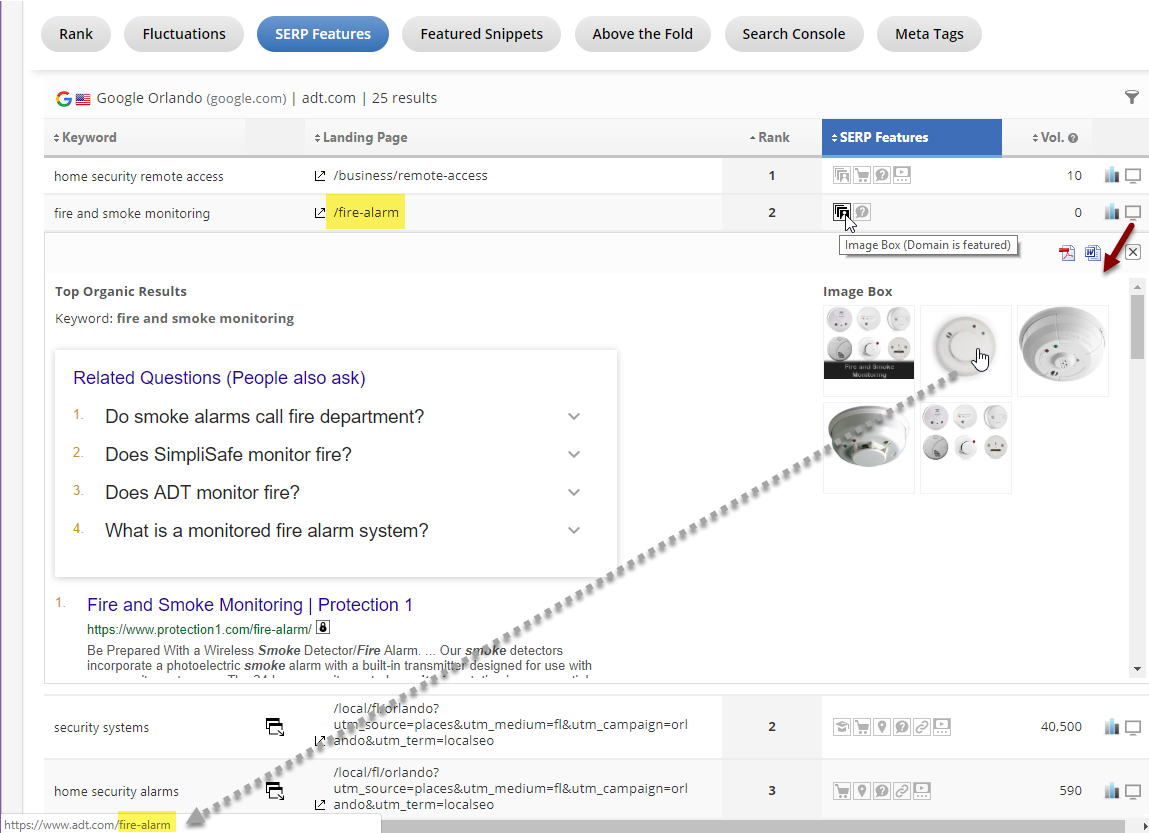Open the /business/remote-access landing page link icon
Viewport: 1149px width, 833px height.
[x=320, y=176]
